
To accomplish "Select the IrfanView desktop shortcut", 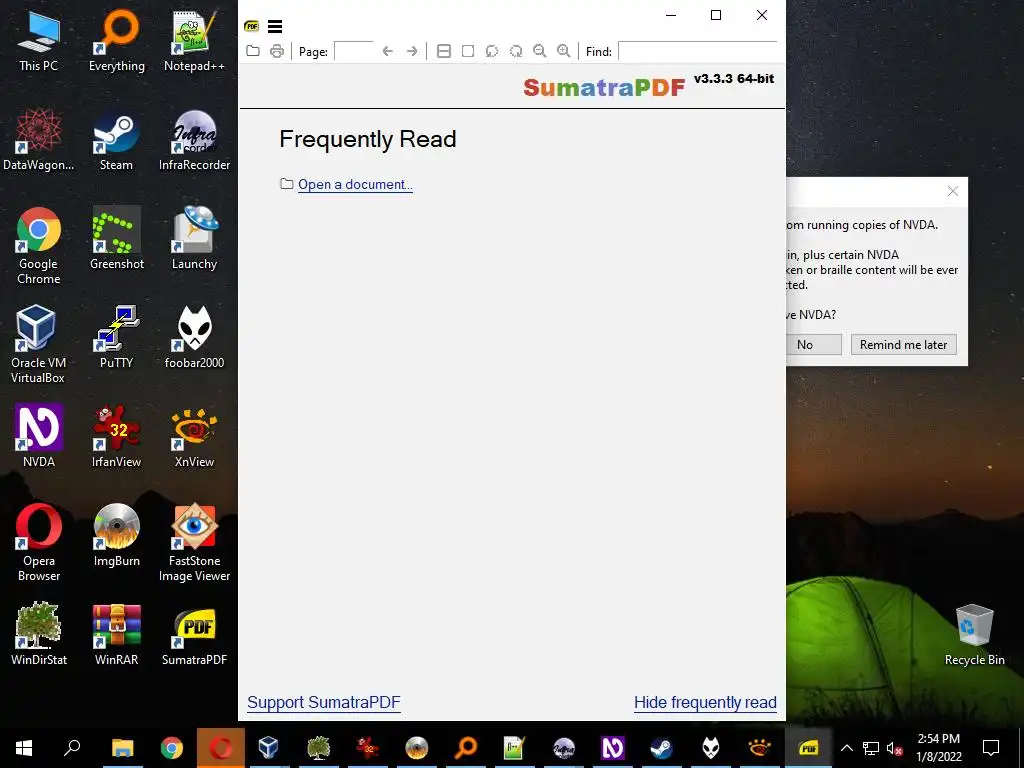I will [116, 436].
